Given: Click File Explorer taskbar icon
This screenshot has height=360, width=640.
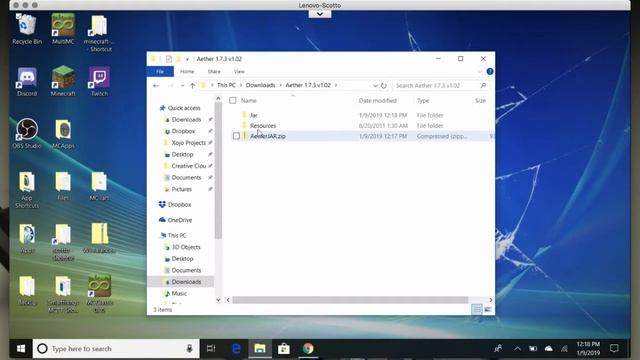Looking at the screenshot, I should (x=260, y=349).
